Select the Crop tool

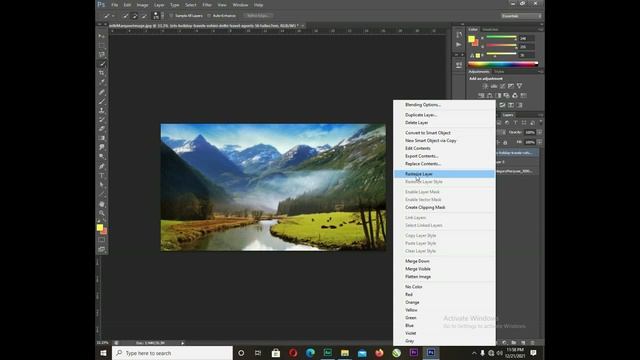tap(102, 73)
